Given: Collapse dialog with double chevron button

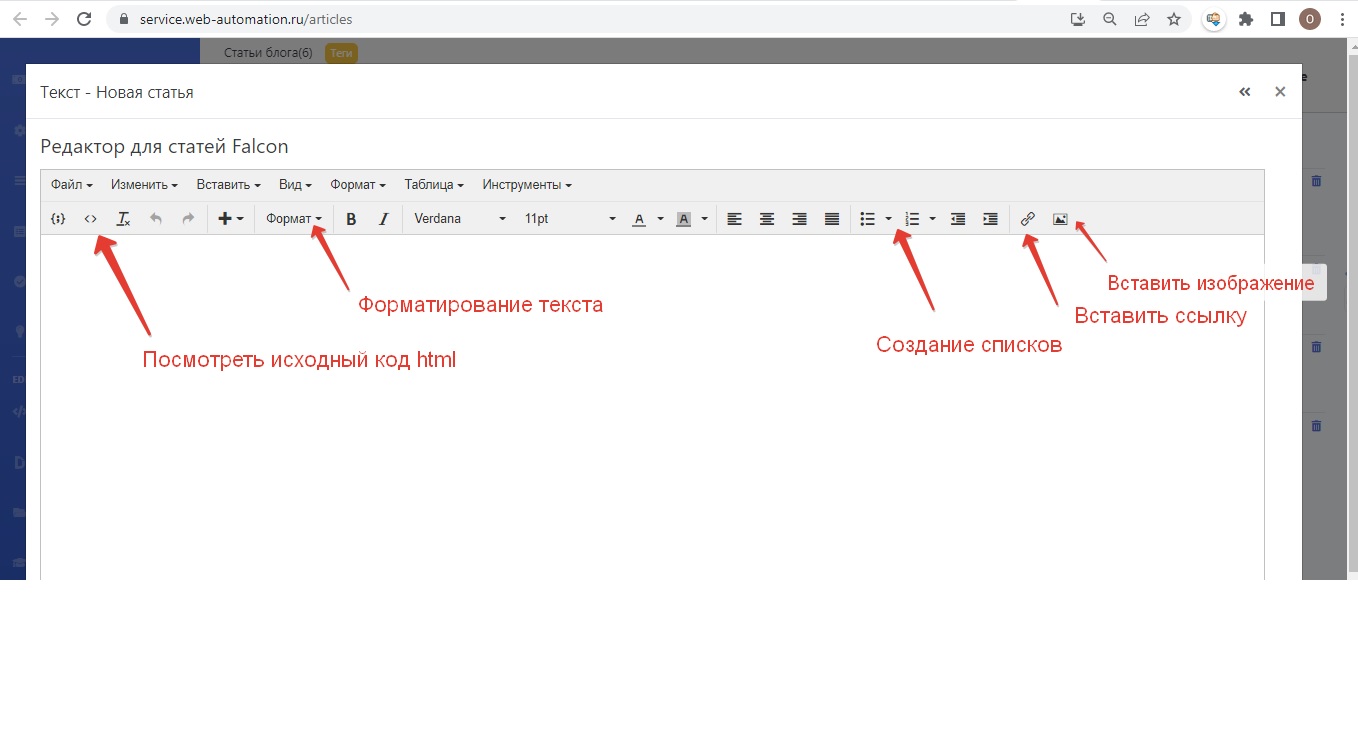Looking at the screenshot, I should [x=1245, y=92].
